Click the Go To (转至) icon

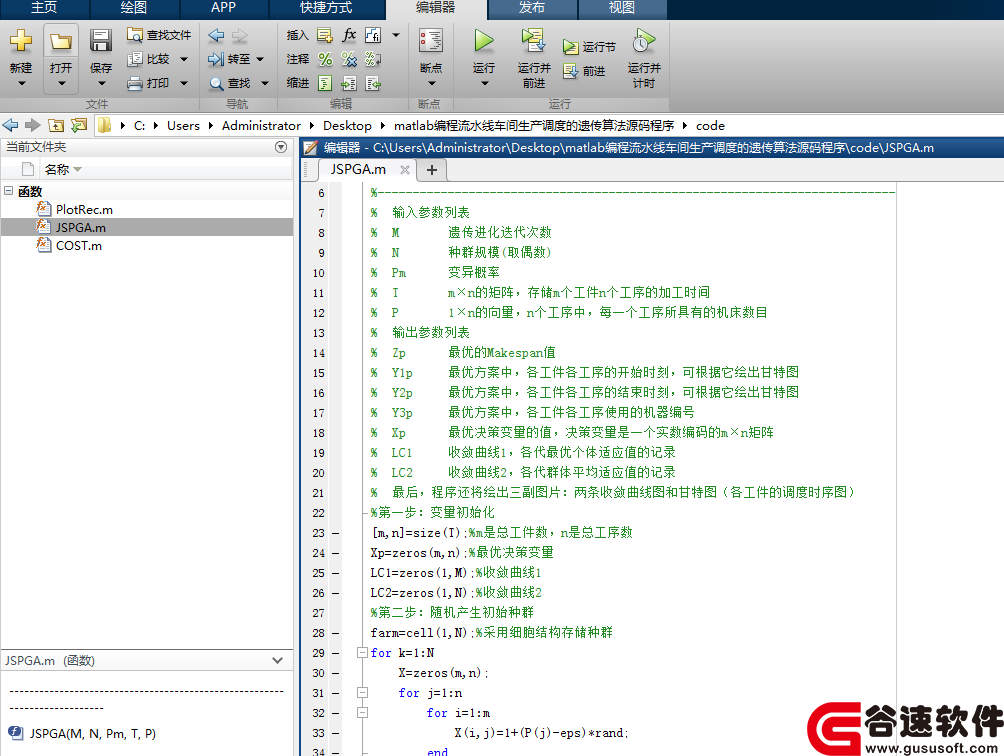pos(216,59)
